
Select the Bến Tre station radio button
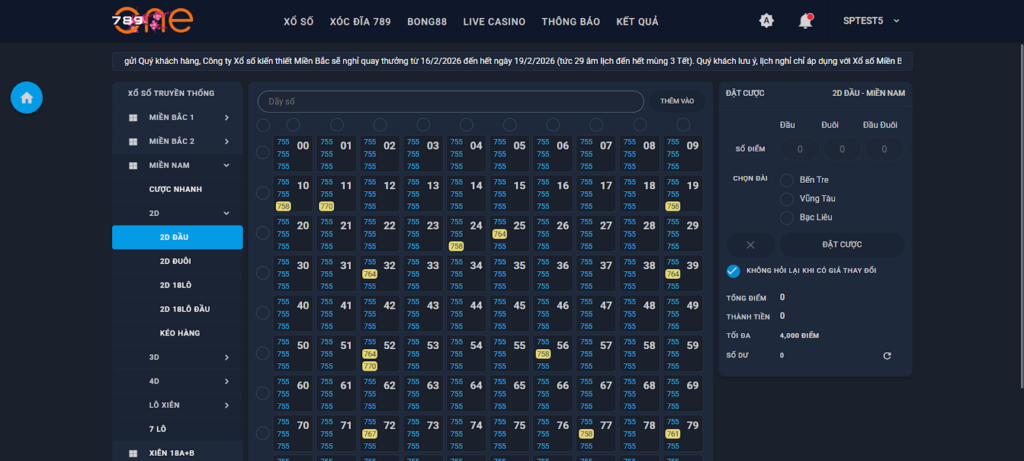coord(787,180)
